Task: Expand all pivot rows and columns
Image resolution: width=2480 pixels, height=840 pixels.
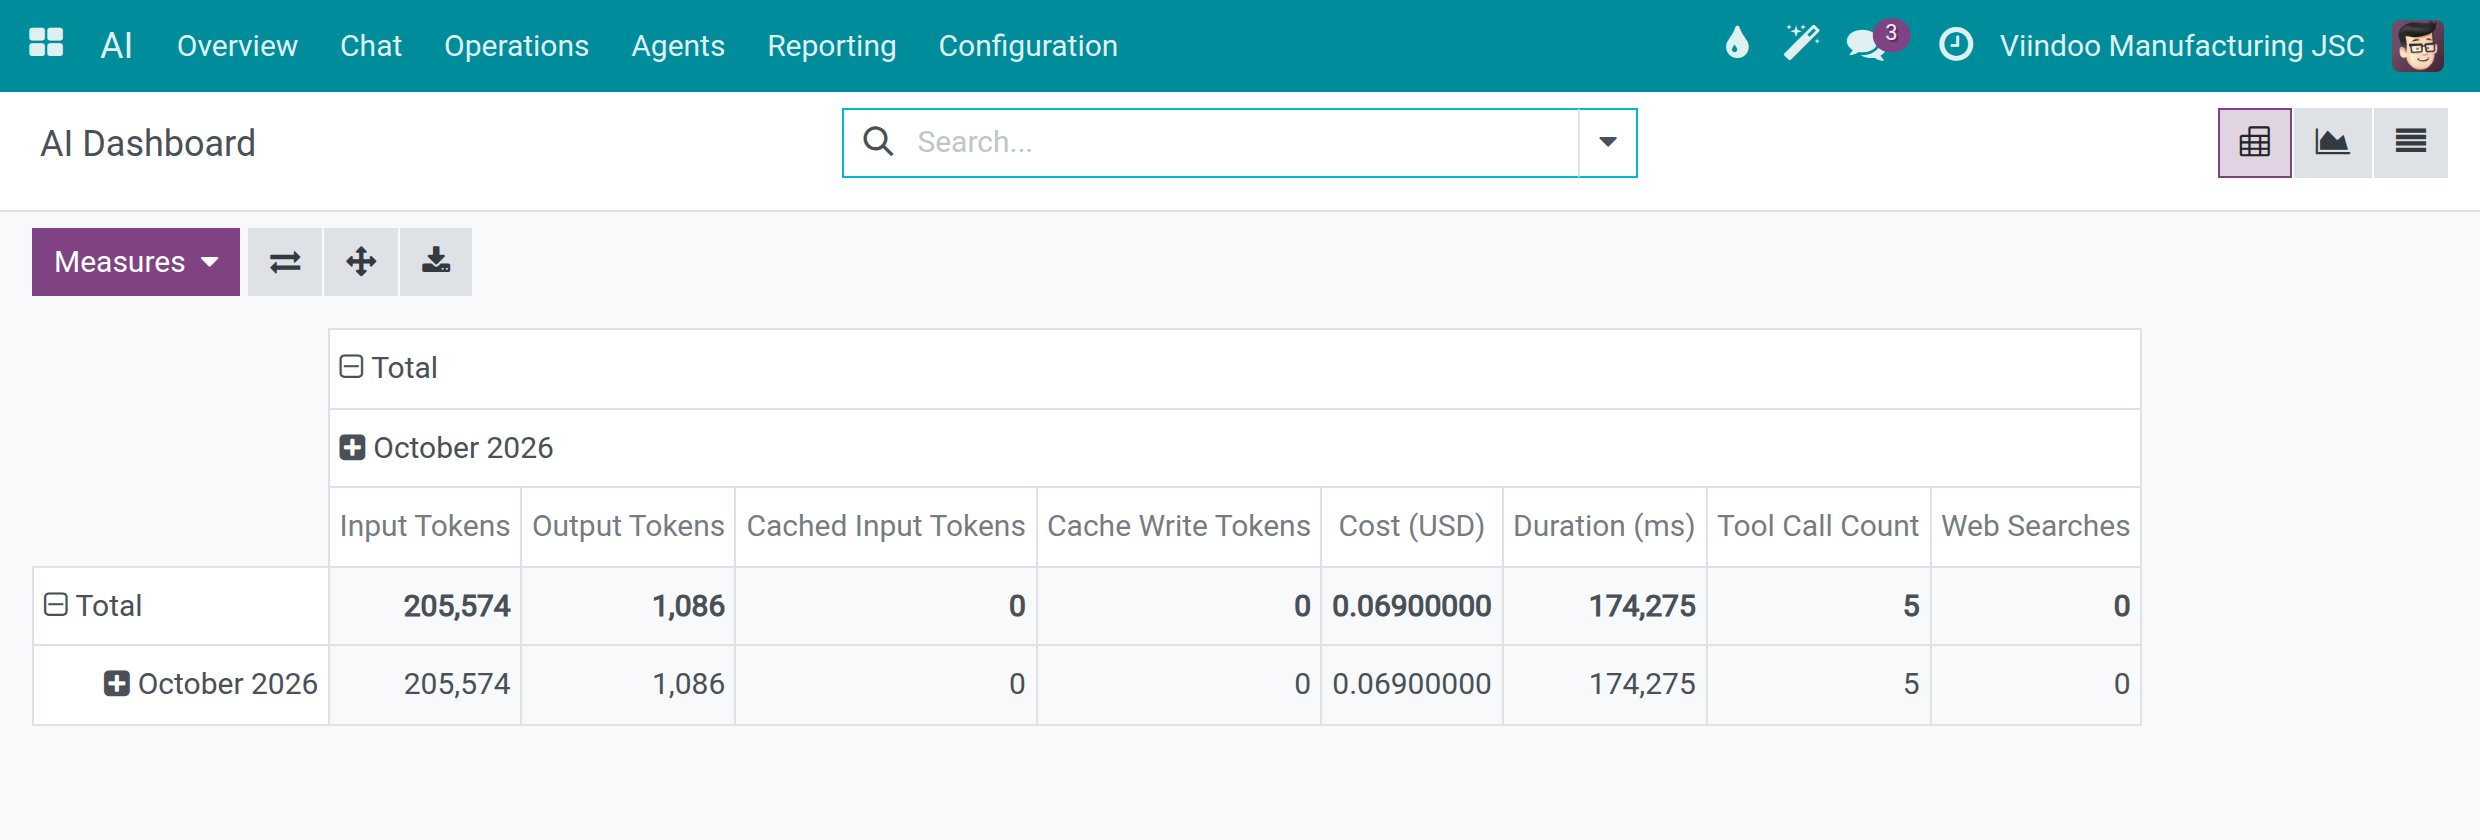Action: tap(361, 262)
